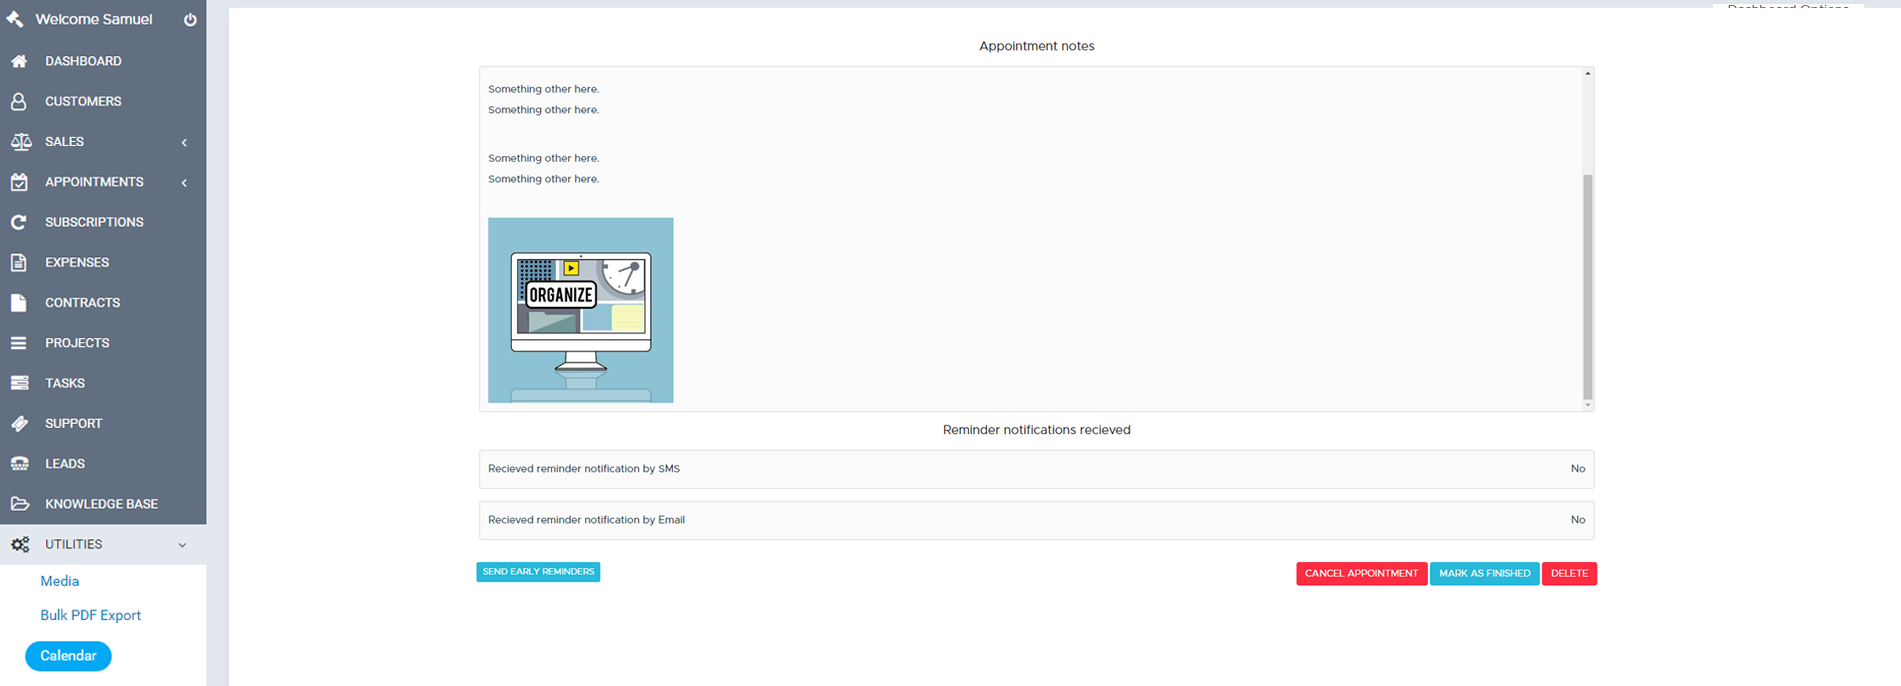Click the Support ticket icon

[19, 423]
